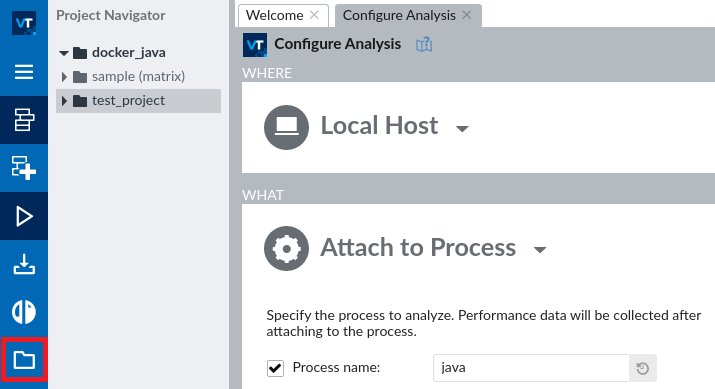Viewport: 715px width, 389px height.
Task: Click the gear icon beside Attach to Process
Action: tap(286, 249)
